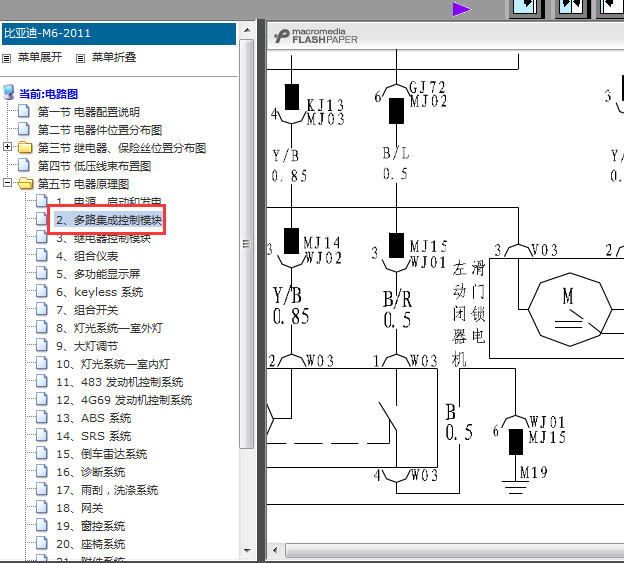Select 2、多路集成控制模块
Viewport: 624px width, 563px height.
coord(109,220)
